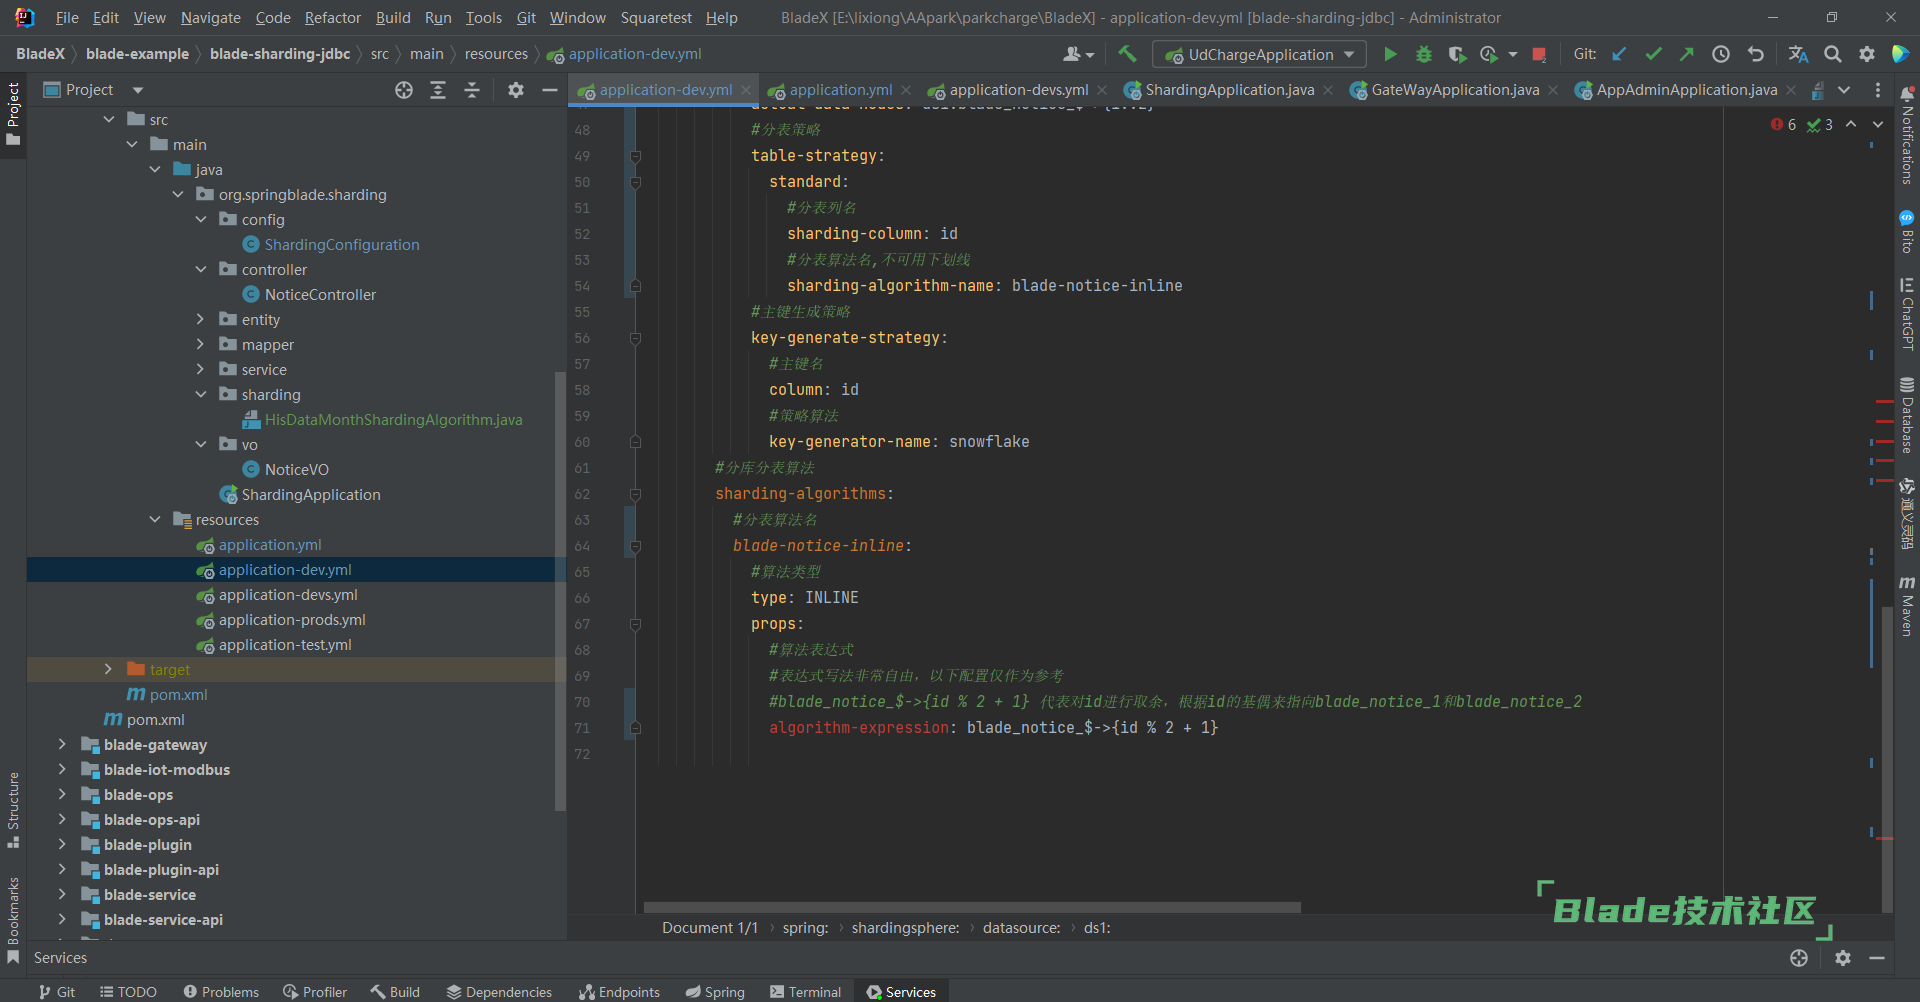1920x1002 pixels.
Task: Open the Dependencies tool window
Action: point(499,992)
